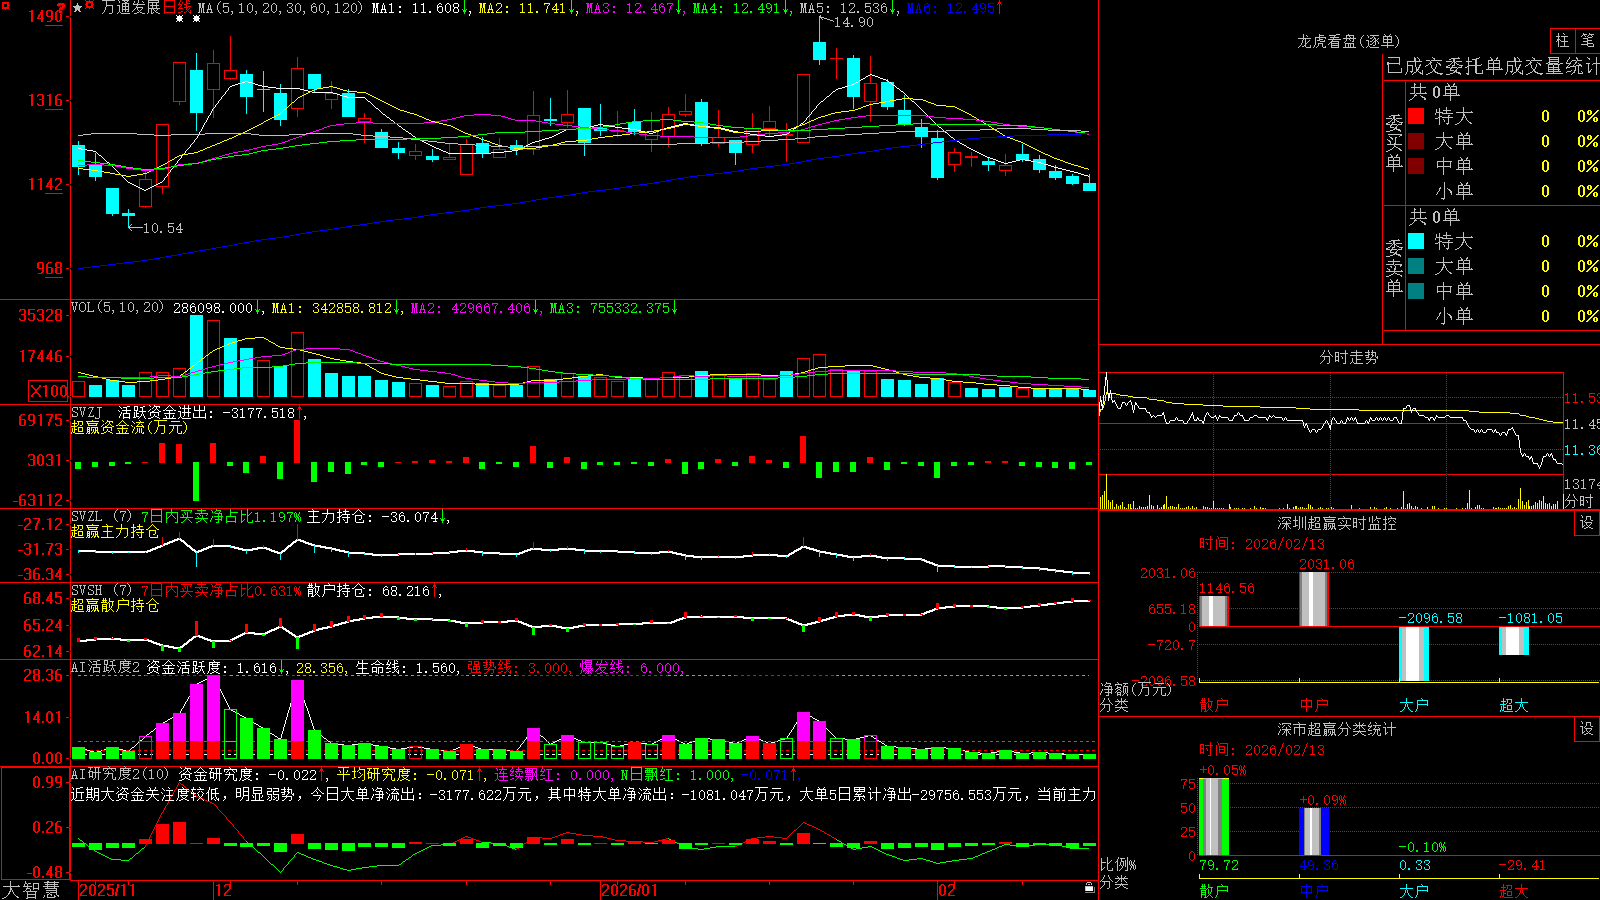Click the 10.54 low price label
Screen dimensions: 1600x900
point(162,228)
